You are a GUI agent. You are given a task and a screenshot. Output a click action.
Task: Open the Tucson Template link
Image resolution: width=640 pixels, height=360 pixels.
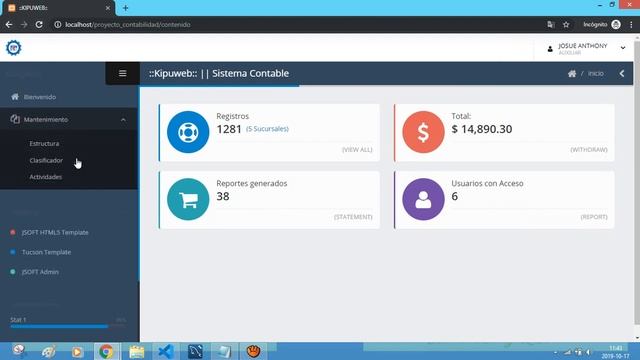46,252
